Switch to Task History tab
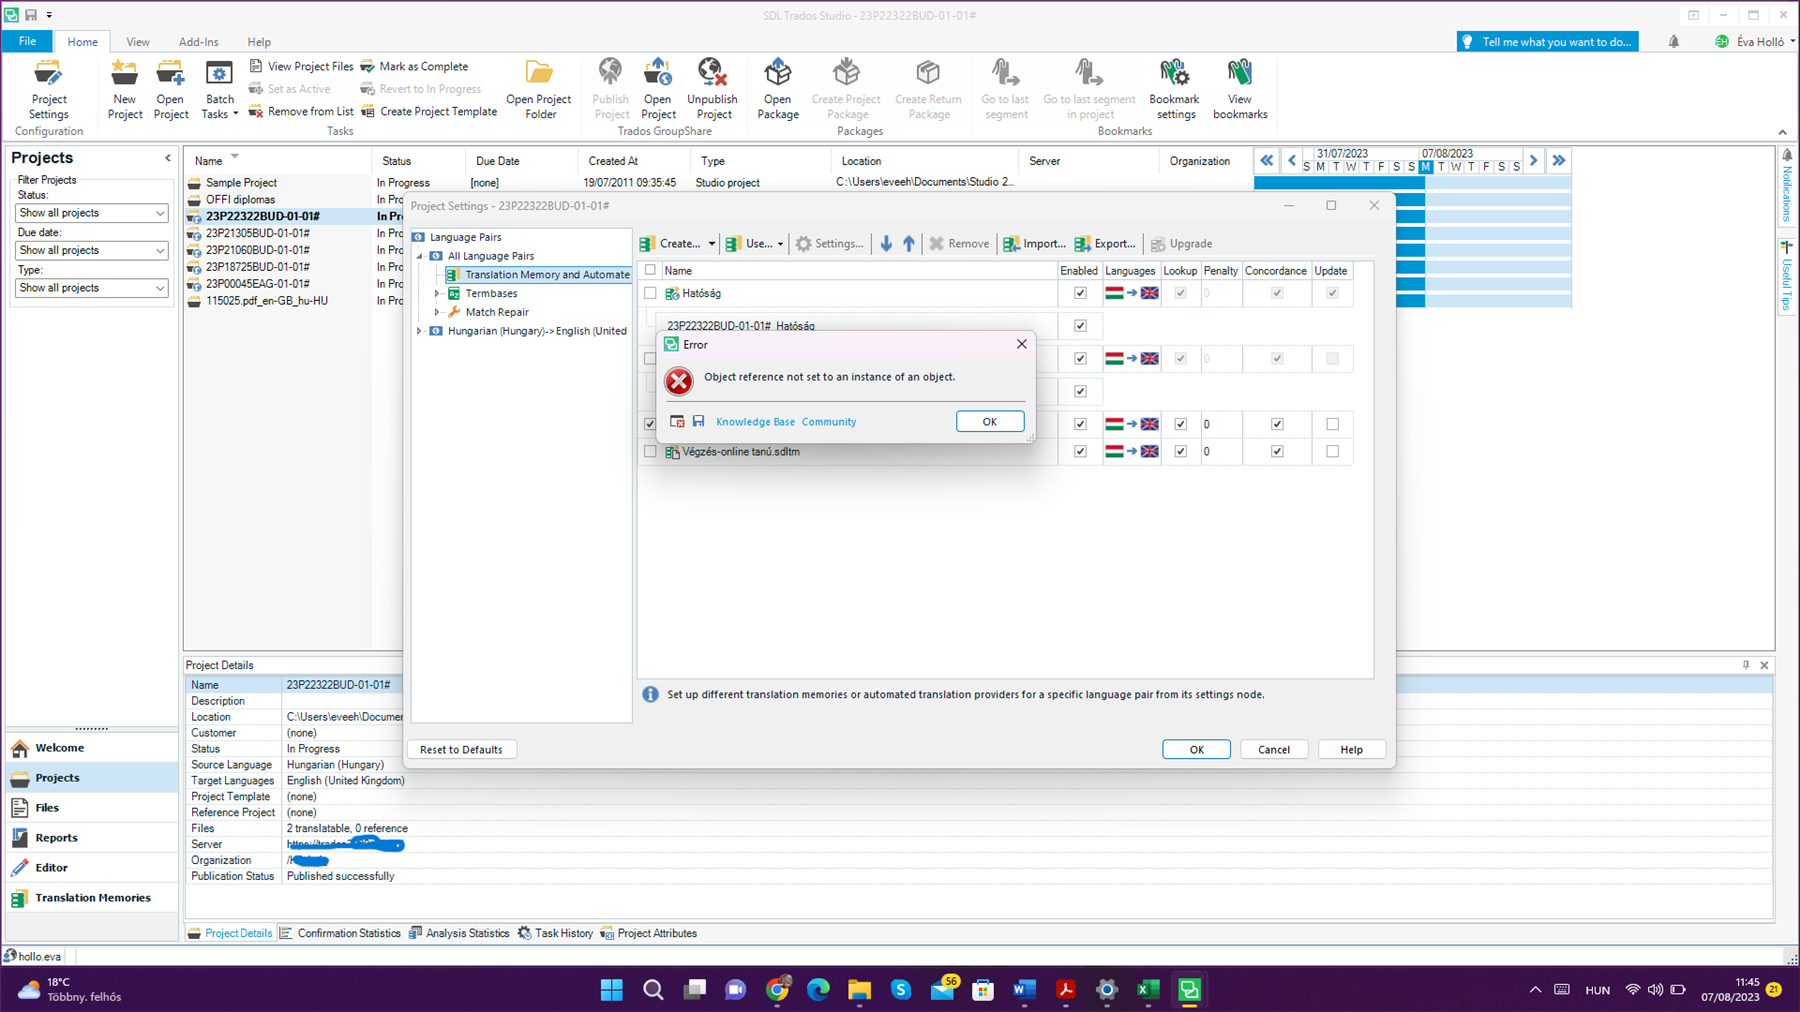1800x1012 pixels. [x=556, y=933]
